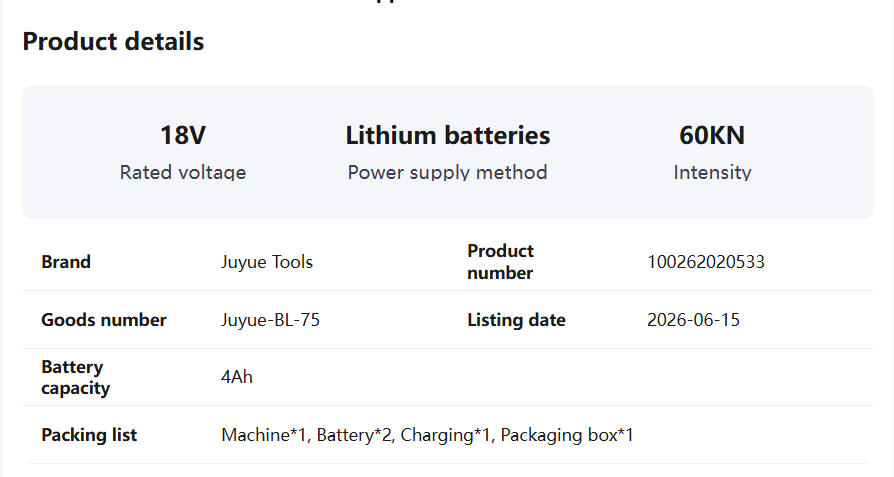Screen dimensions: 894x477
Task: Click the Listing date label
Action: coord(516,320)
